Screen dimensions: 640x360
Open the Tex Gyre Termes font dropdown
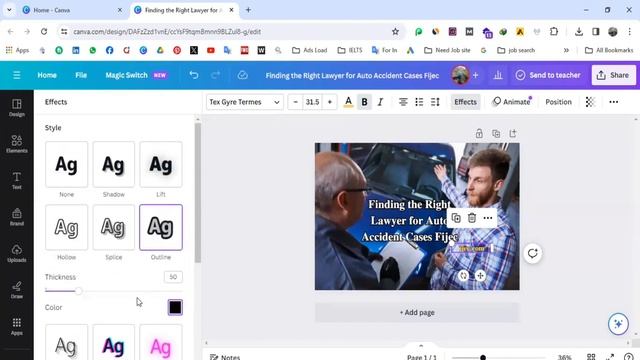(x=244, y=102)
